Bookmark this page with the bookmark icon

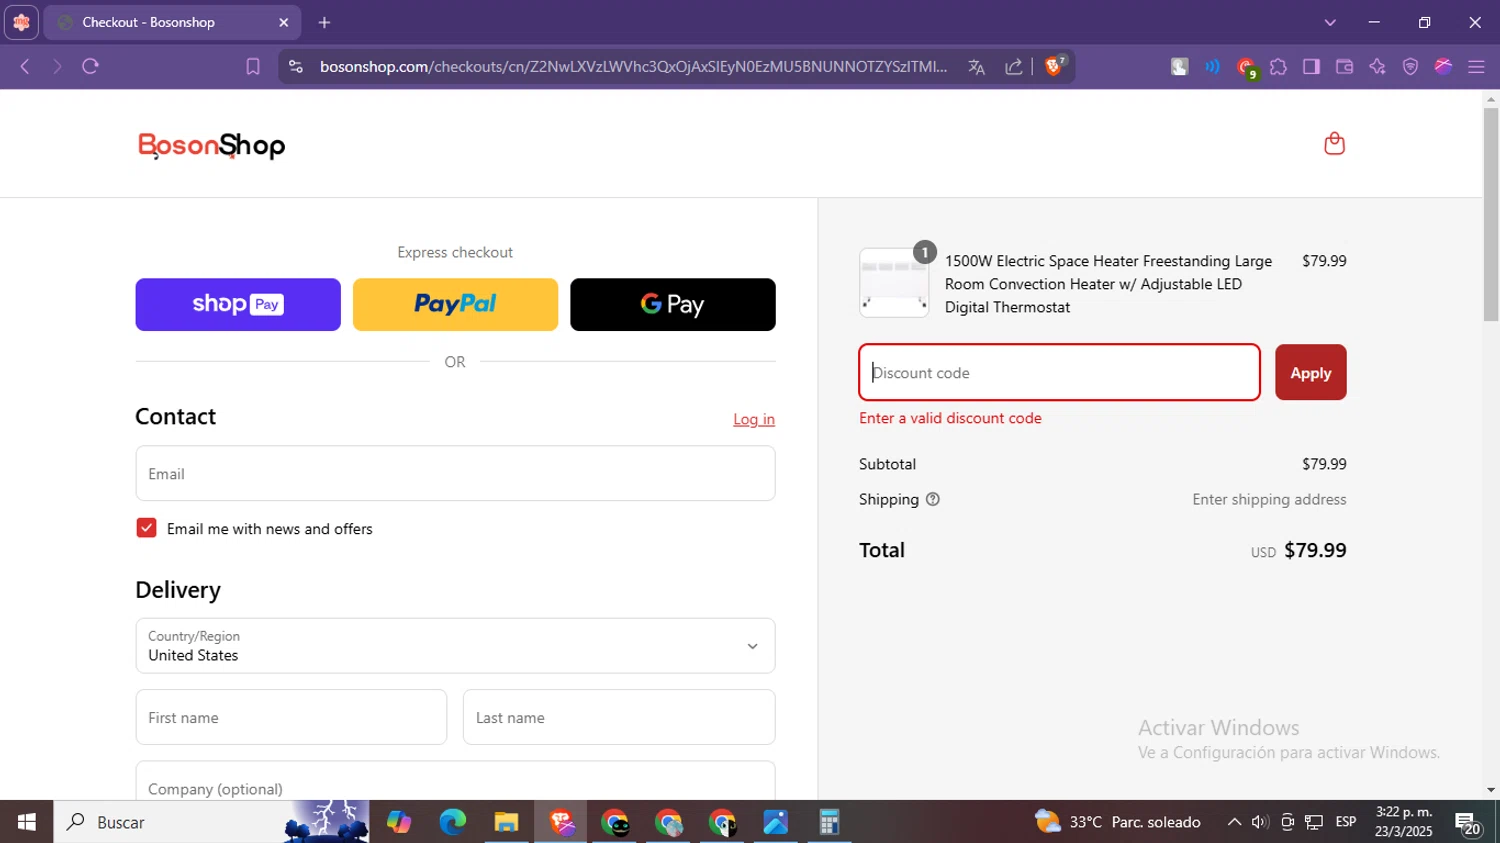tap(253, 66)
